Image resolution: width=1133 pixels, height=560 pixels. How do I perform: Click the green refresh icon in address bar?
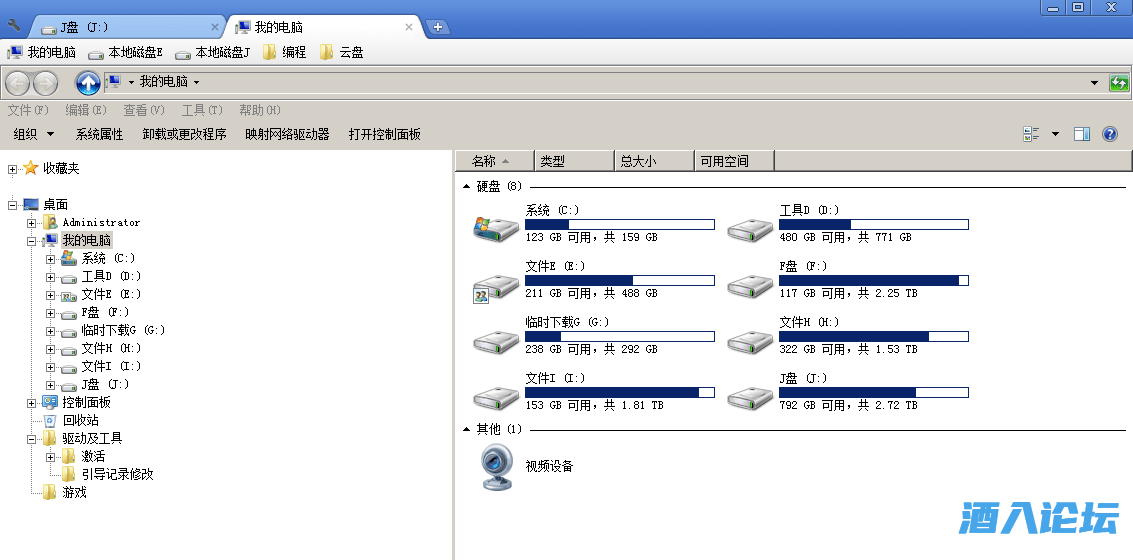1119,83
